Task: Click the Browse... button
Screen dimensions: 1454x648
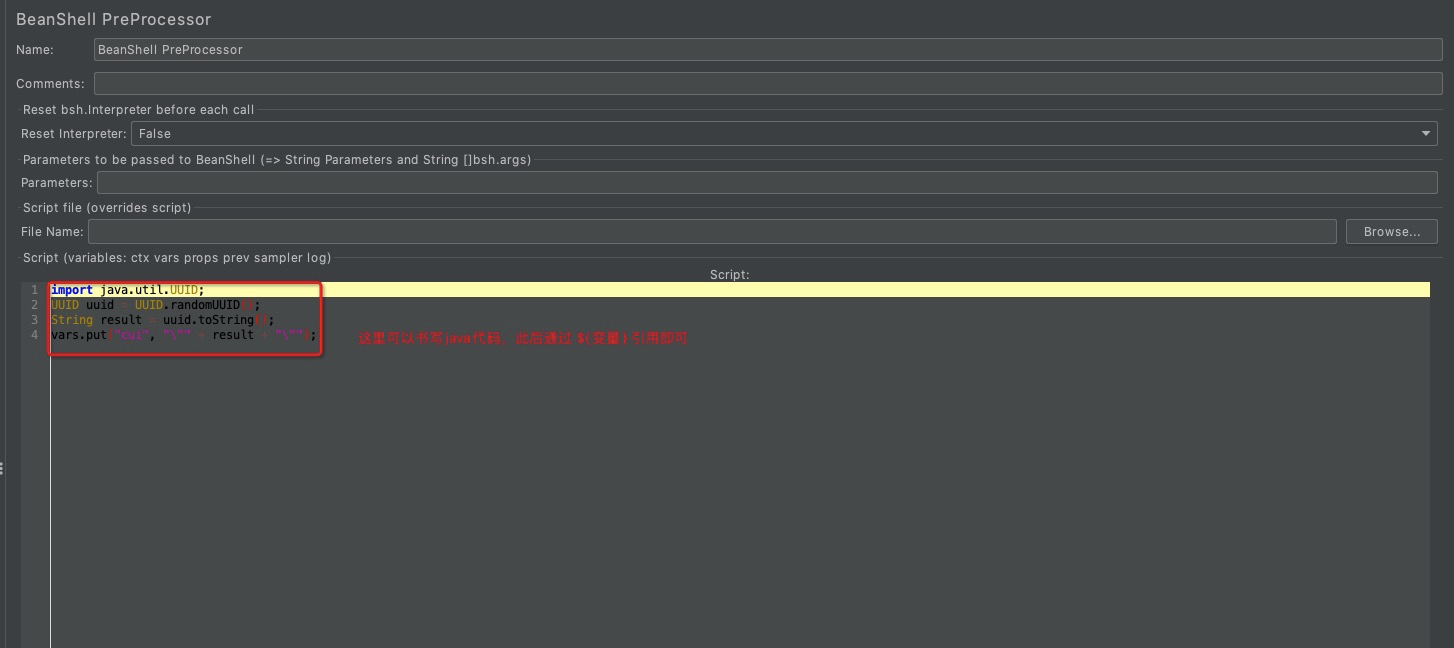Action: 1391,232
